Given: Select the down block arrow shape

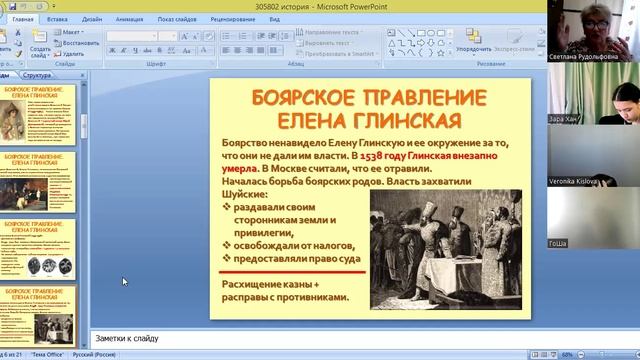Looking at the screenshot, I should pyautogui.click(x=431, y=43).
